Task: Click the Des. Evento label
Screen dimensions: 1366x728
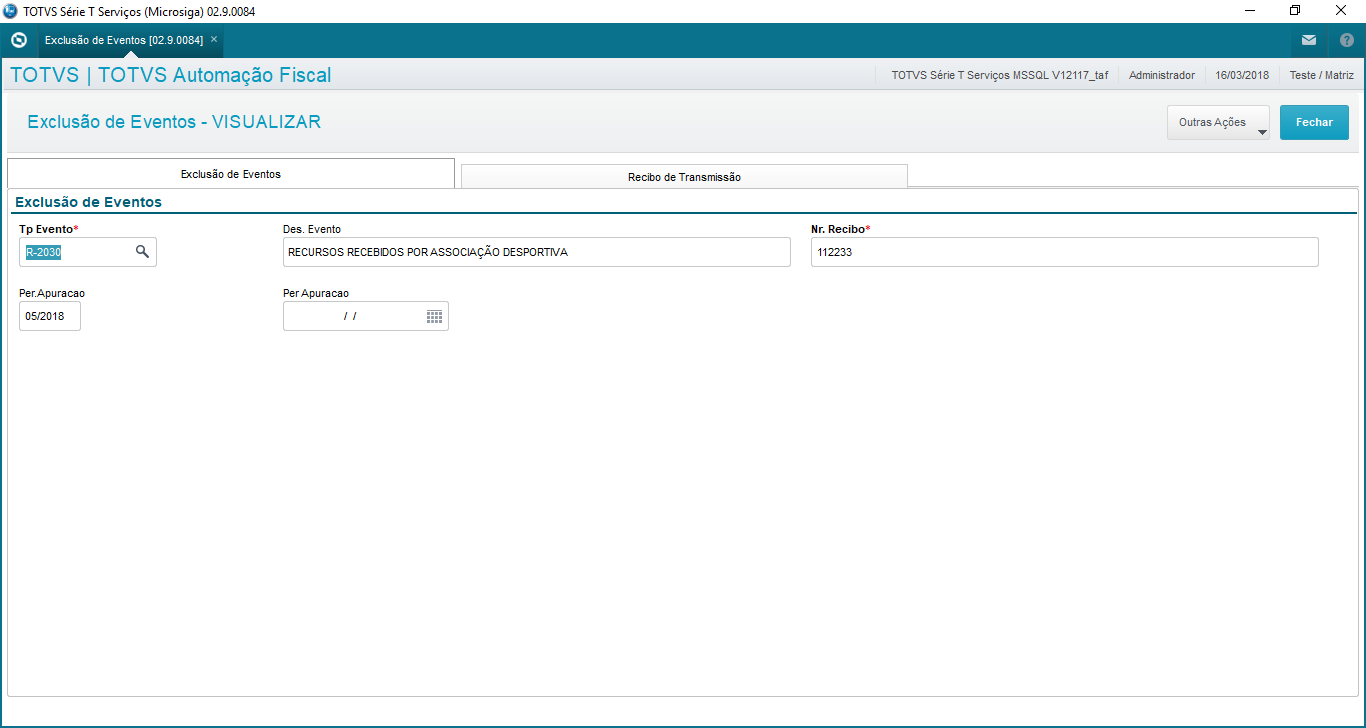Action: coord(312,229)
